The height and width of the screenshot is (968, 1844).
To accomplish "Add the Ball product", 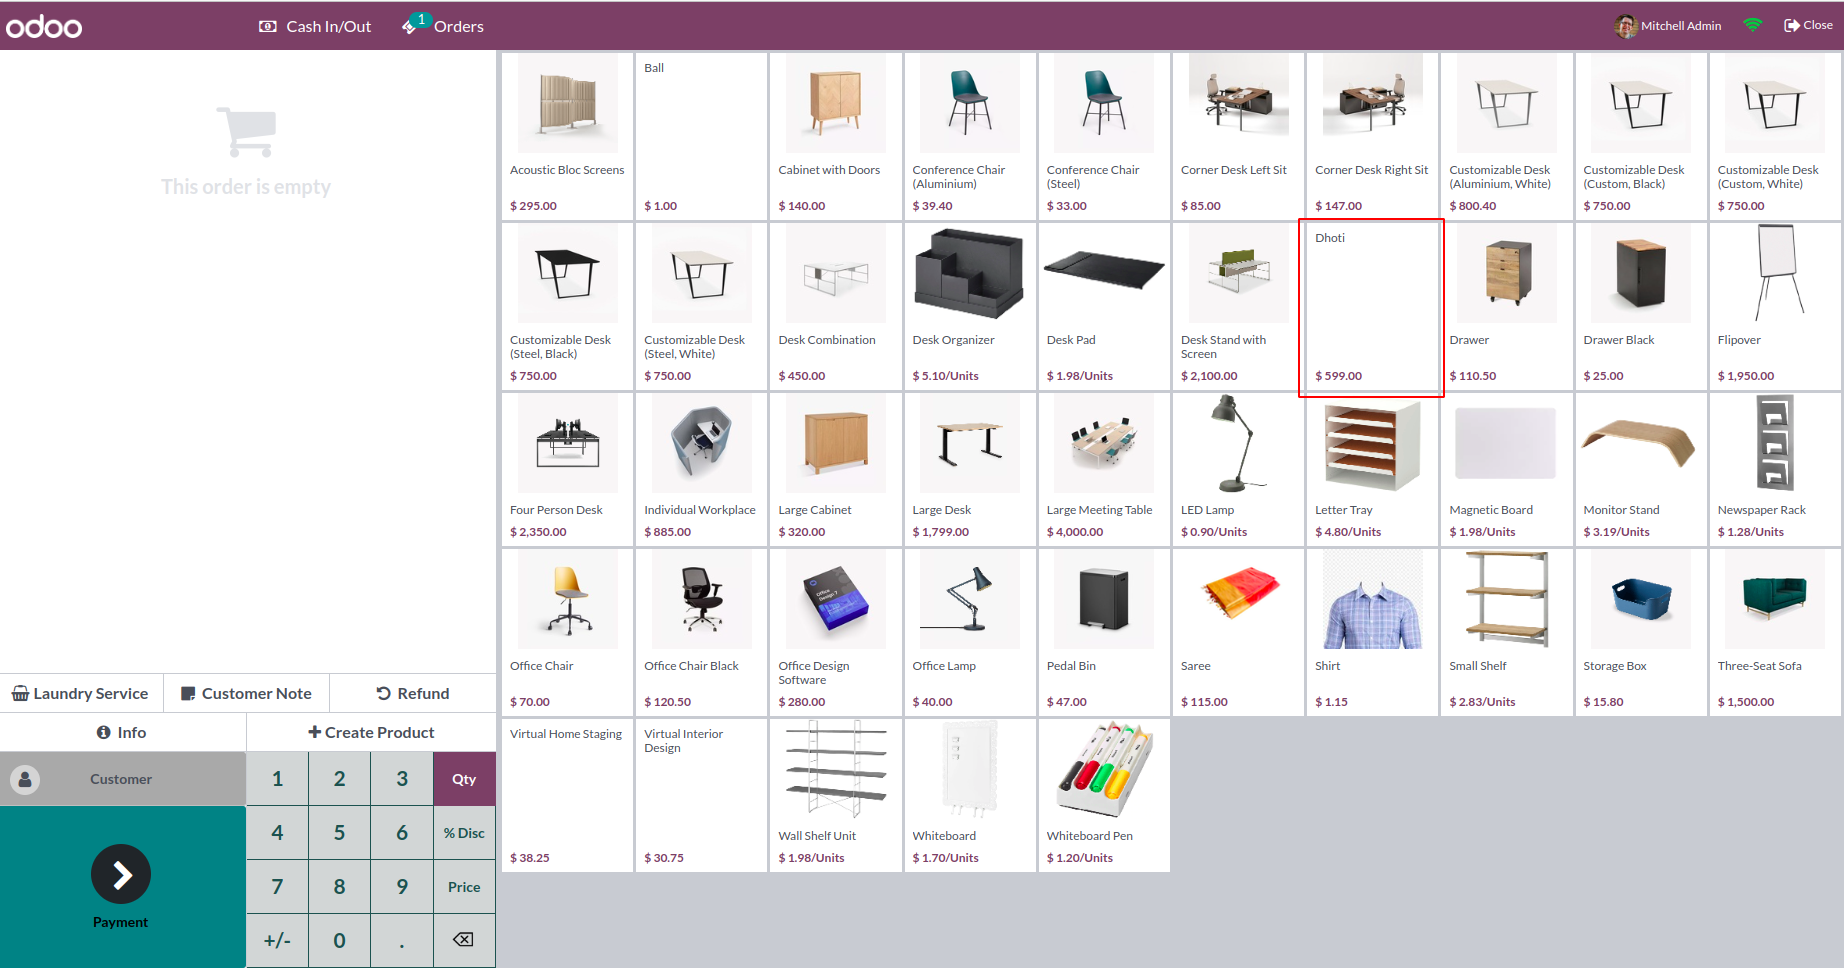I will click(x=702, y=136).
